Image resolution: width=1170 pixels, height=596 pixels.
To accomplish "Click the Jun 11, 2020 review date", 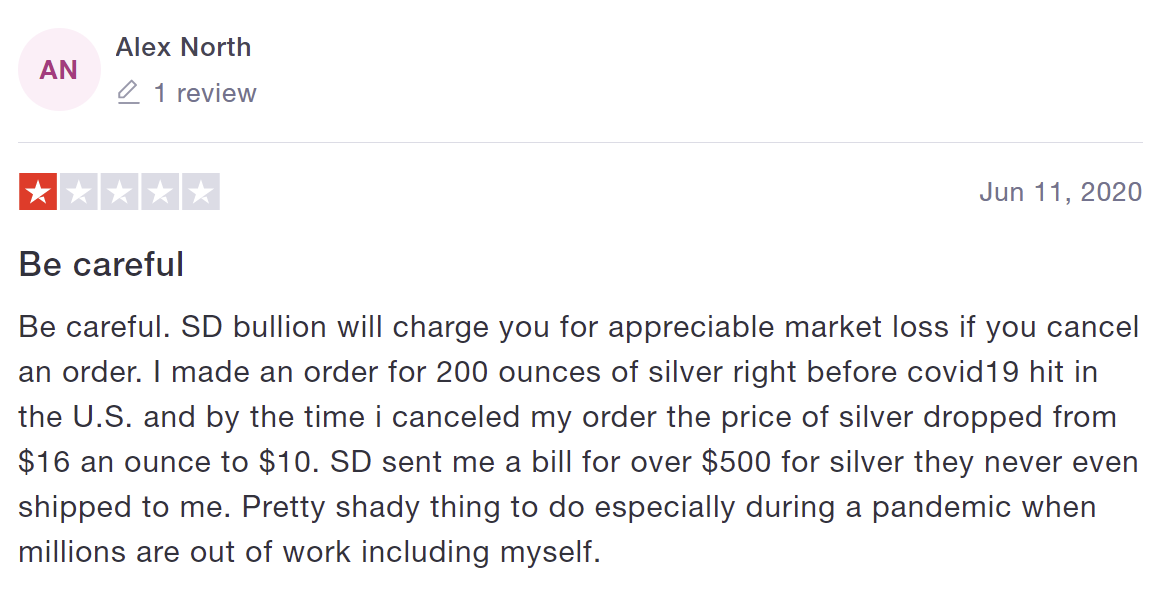I will pos(1060,192).
